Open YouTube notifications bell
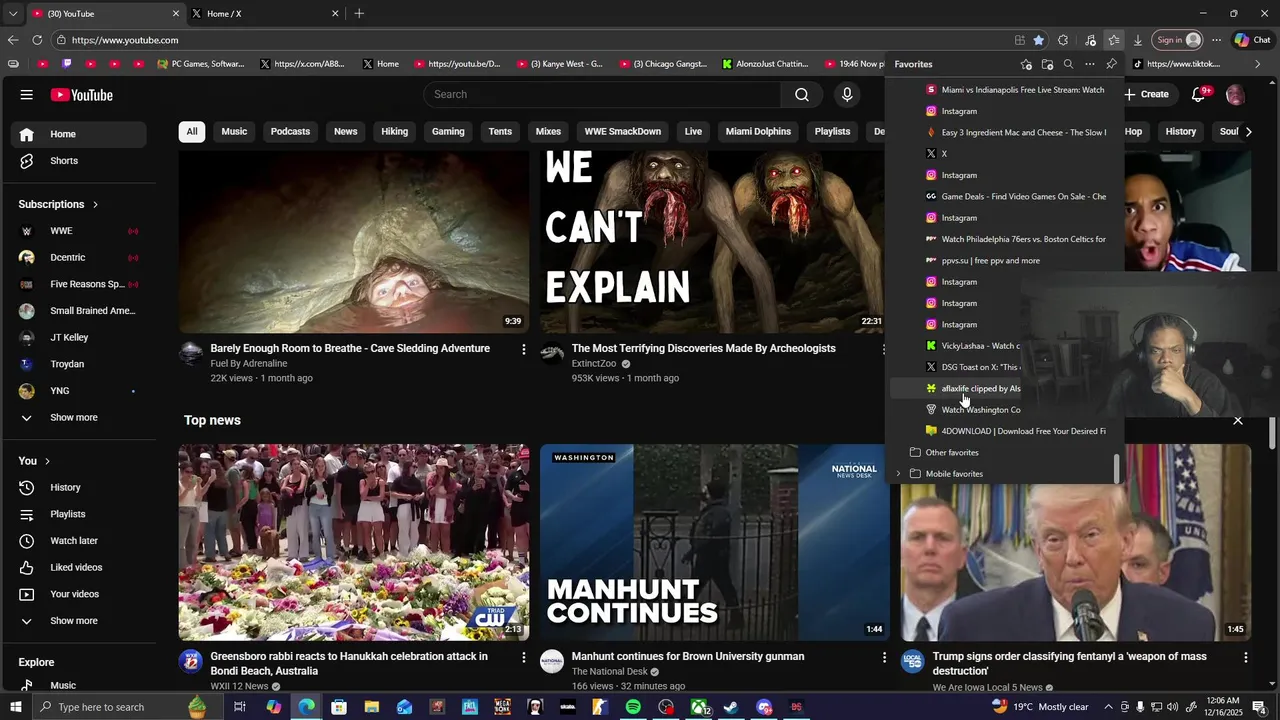The image size is (1280, 720). 1199,94
